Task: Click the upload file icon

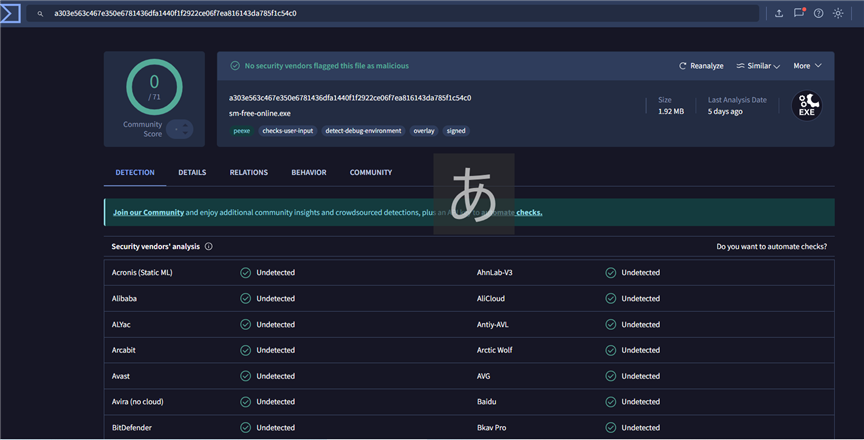Action: pos(779,13)
